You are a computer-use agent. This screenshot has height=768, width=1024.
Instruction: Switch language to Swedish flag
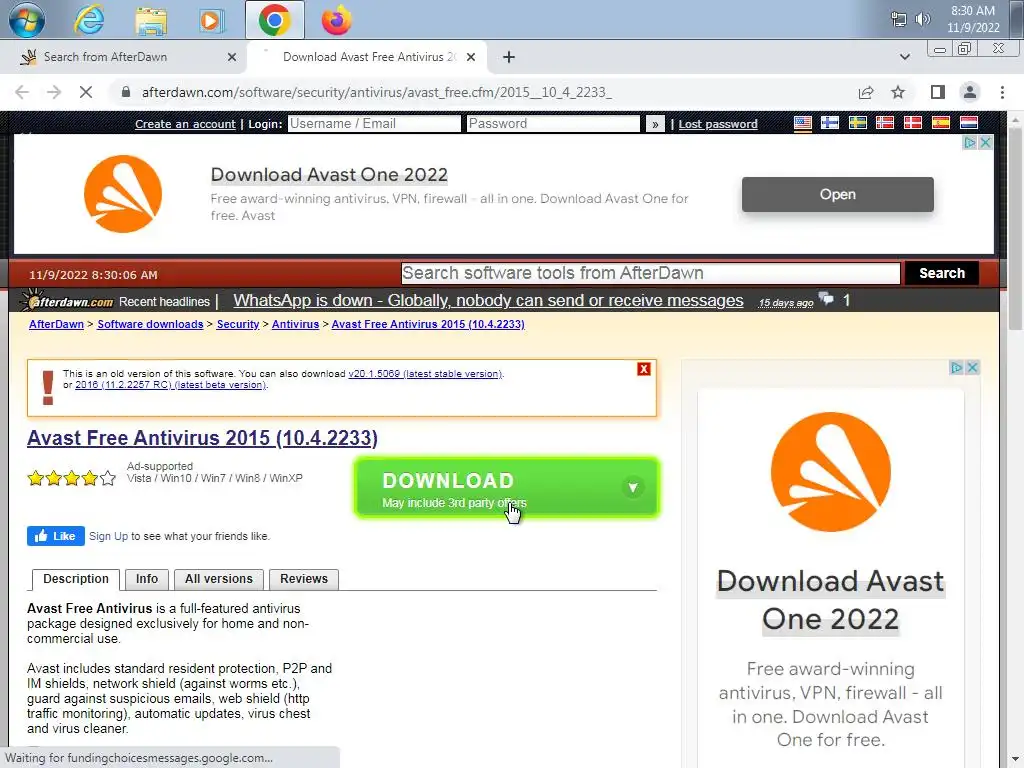(x=857, y=123)
